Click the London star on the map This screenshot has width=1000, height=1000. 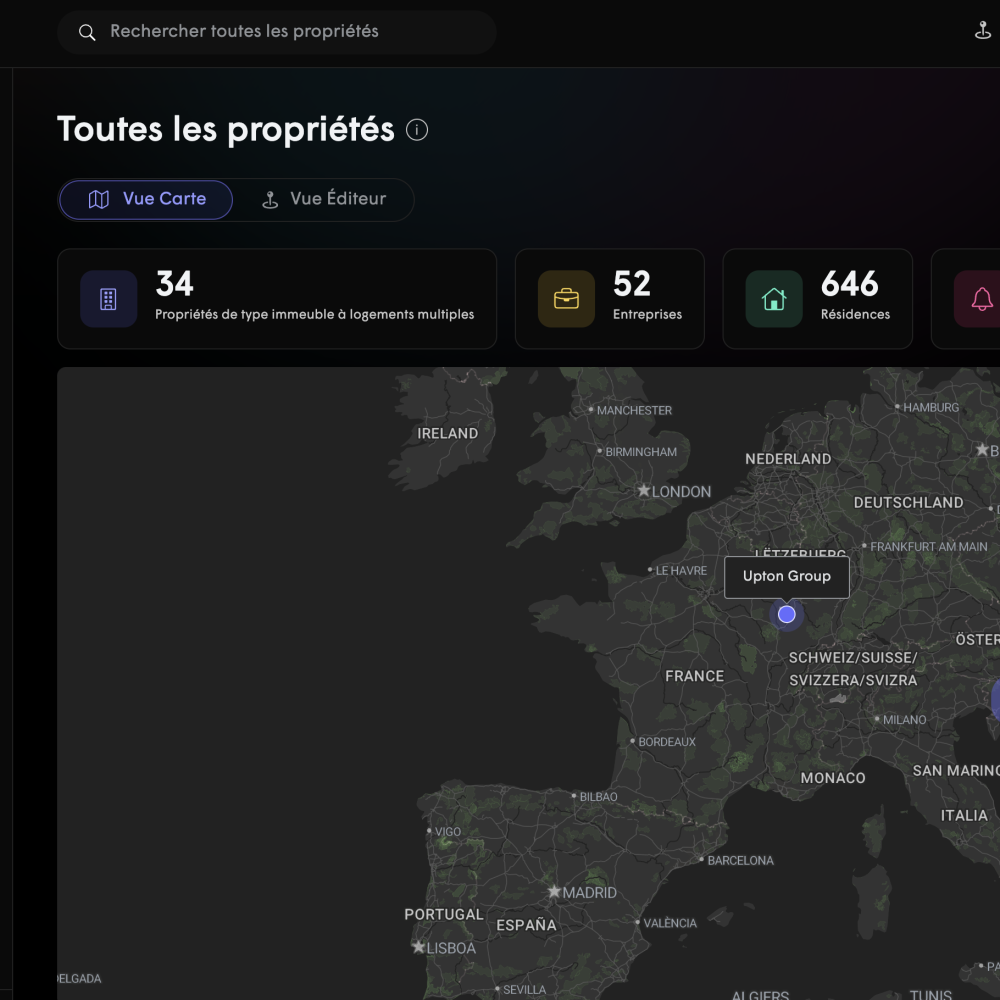(x=644, y=491)
